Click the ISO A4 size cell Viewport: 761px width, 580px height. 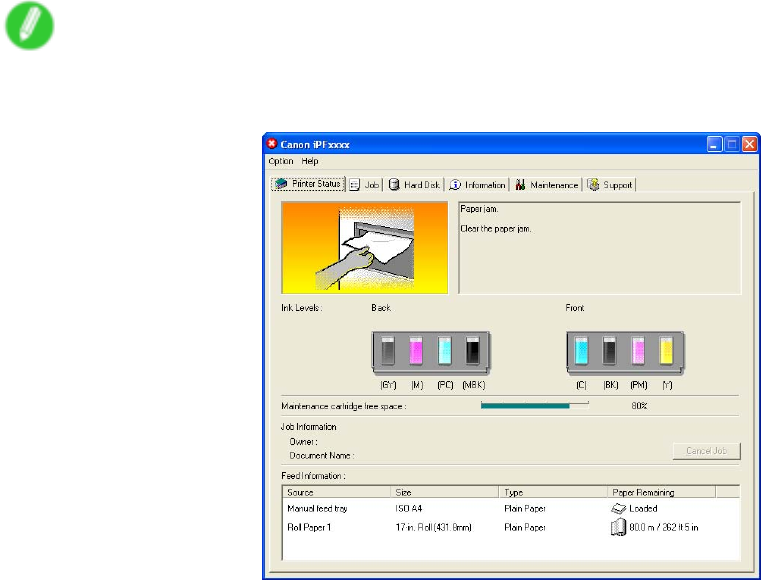[409, 509]
